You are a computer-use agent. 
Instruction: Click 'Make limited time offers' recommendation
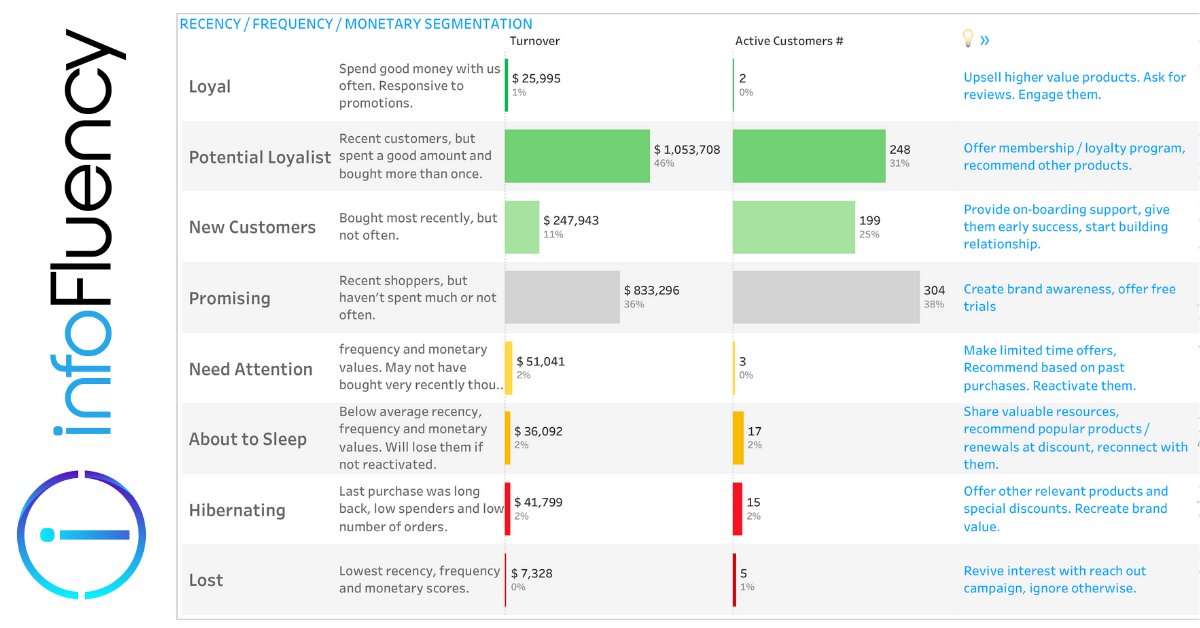[x=1050, y=368]
